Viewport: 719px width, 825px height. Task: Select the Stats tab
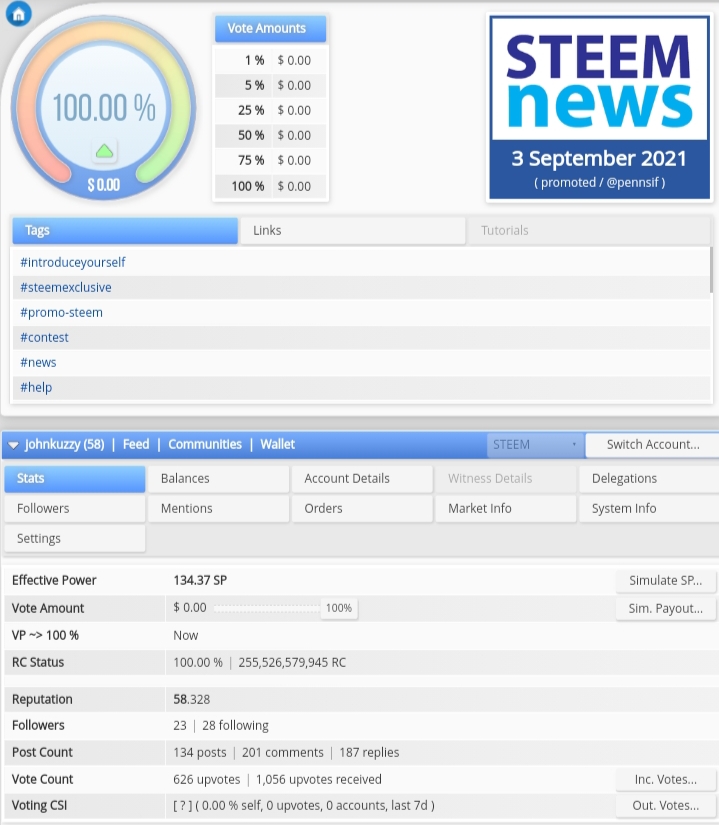[75, 479]
